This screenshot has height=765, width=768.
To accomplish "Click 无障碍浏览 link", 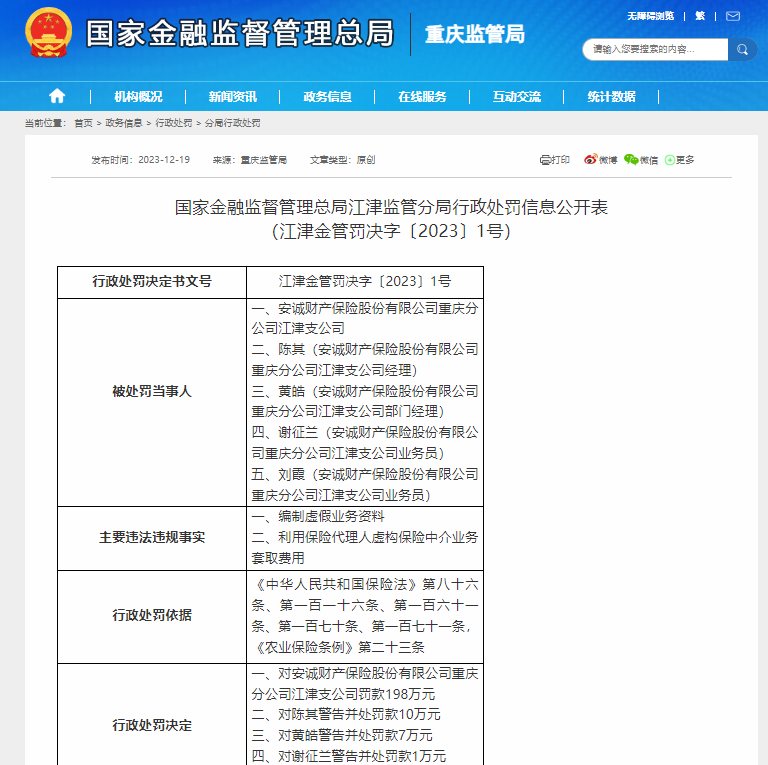I will point(650,16).
